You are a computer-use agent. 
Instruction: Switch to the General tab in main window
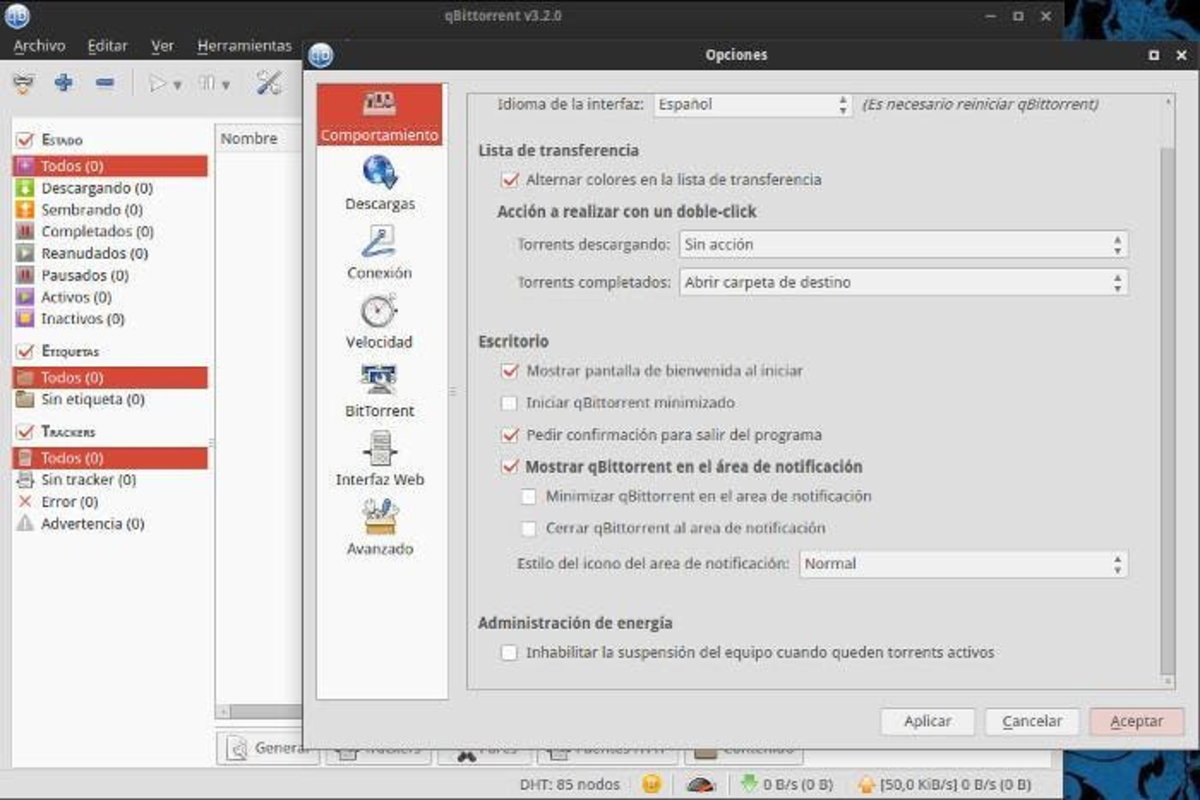tap(267, 748)
